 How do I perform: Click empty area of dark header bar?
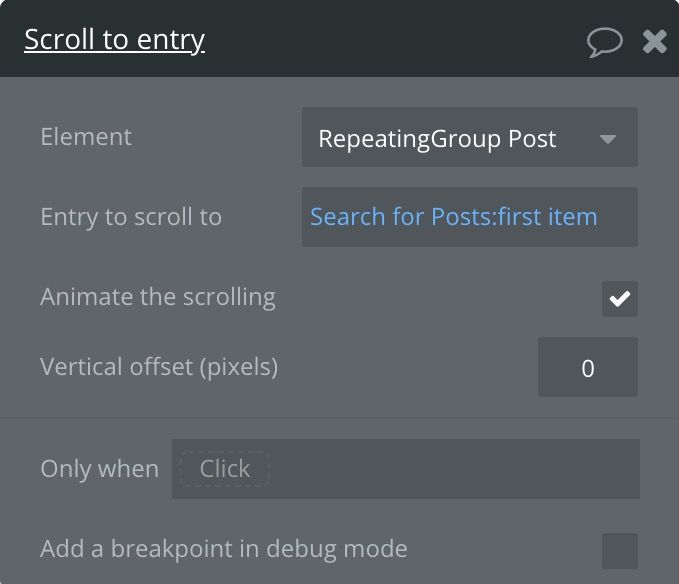pyautogui.click(x=400, y=40)
